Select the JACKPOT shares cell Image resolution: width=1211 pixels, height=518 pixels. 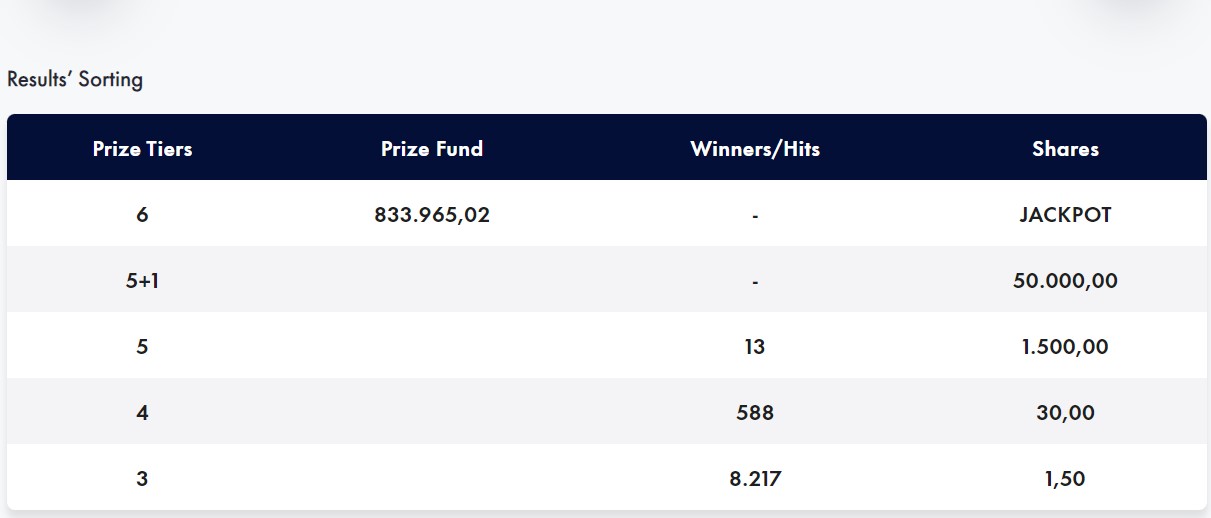[x=1065, y=215]
